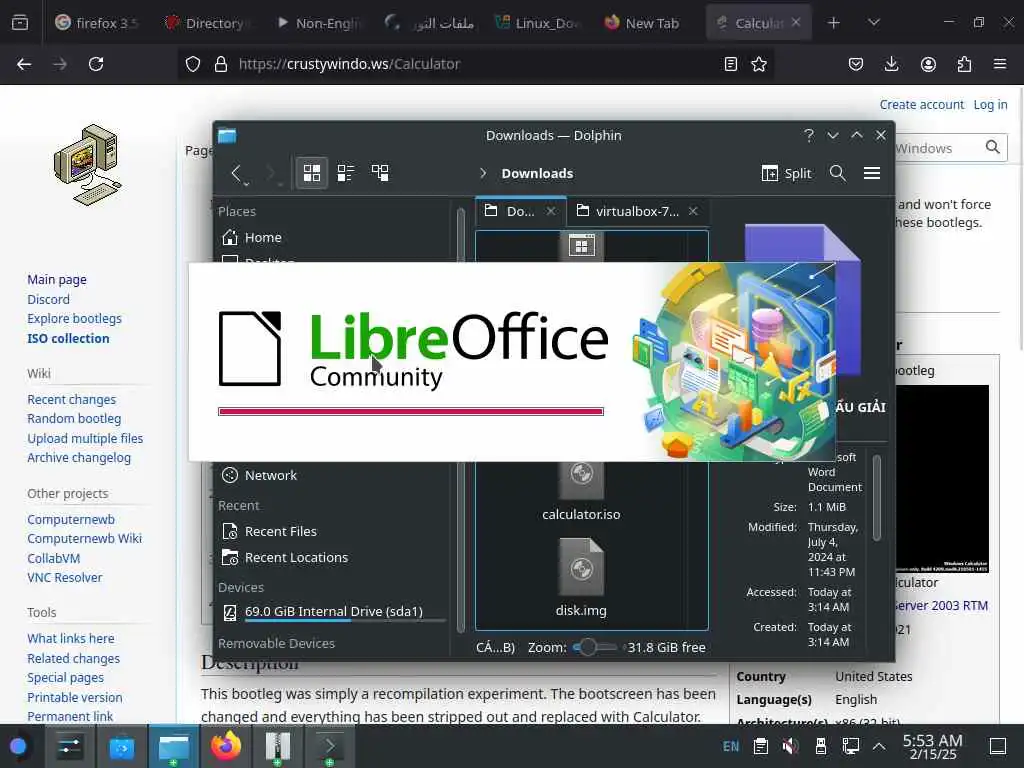Adjust the Dolphin Zoom slider
This screenshot has height=768, width=1024.
[x=594, y=647]
